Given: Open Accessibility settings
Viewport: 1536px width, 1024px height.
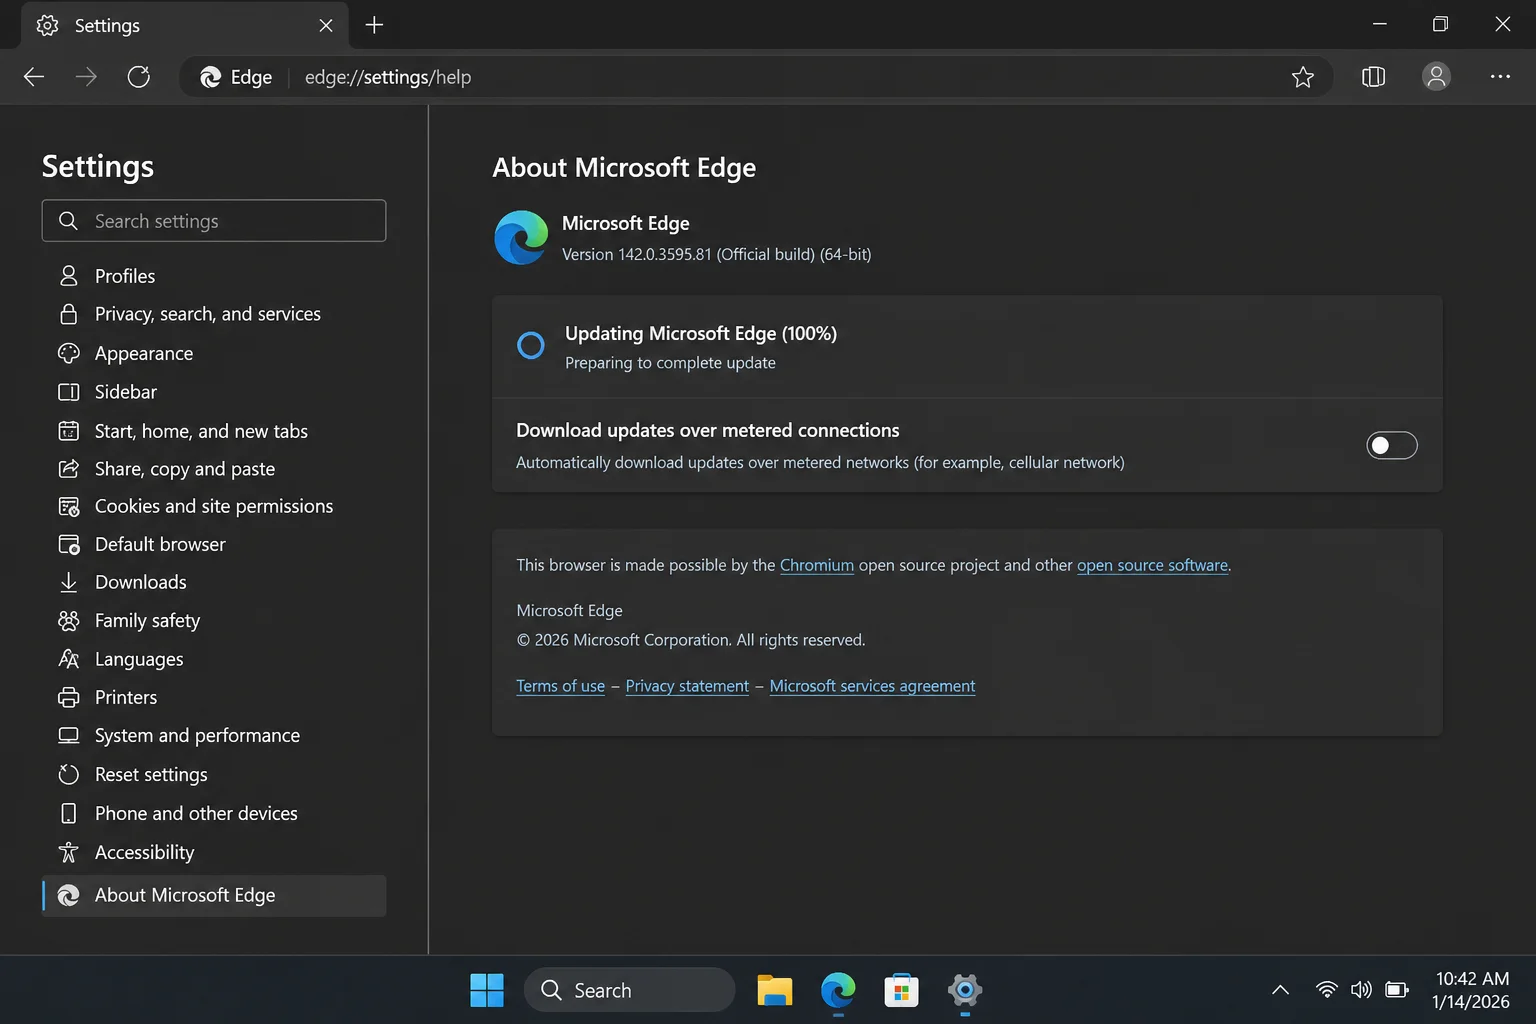Looking at the screenshot, I should point(214,852).
